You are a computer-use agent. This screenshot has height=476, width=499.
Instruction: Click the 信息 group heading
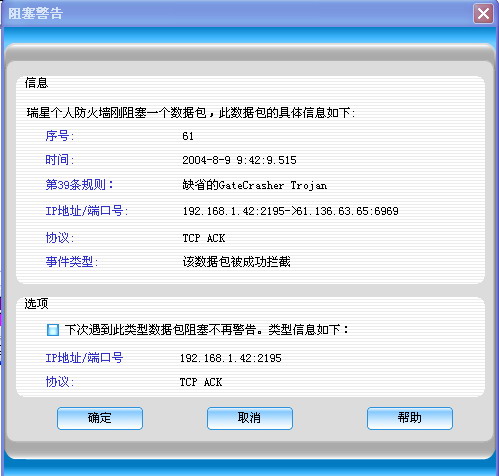tap(36, 83)
